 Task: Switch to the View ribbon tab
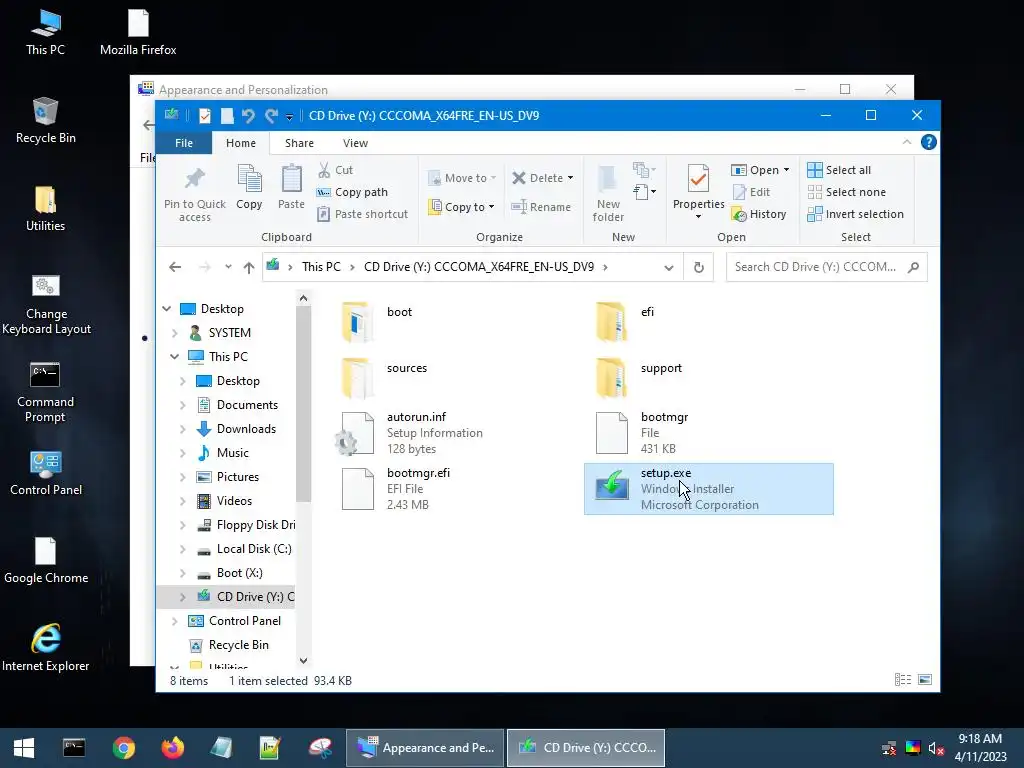355,143
